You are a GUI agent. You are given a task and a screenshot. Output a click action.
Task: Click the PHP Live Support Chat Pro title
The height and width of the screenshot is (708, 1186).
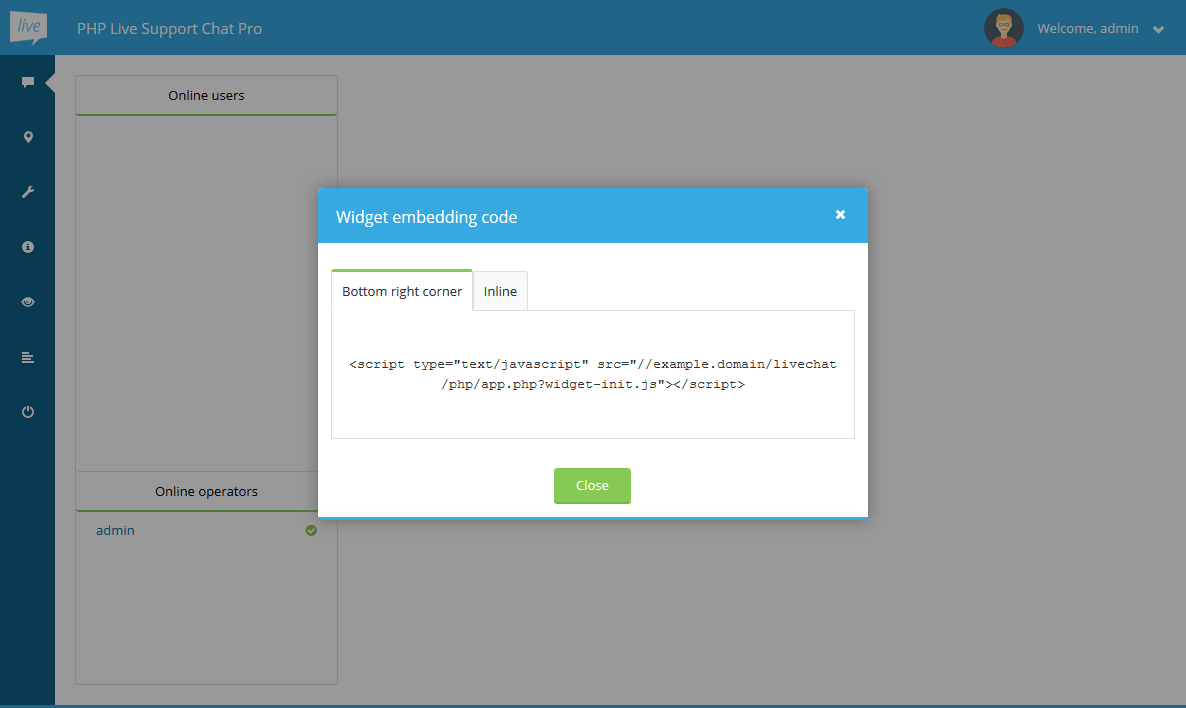(x=169, y=29)
